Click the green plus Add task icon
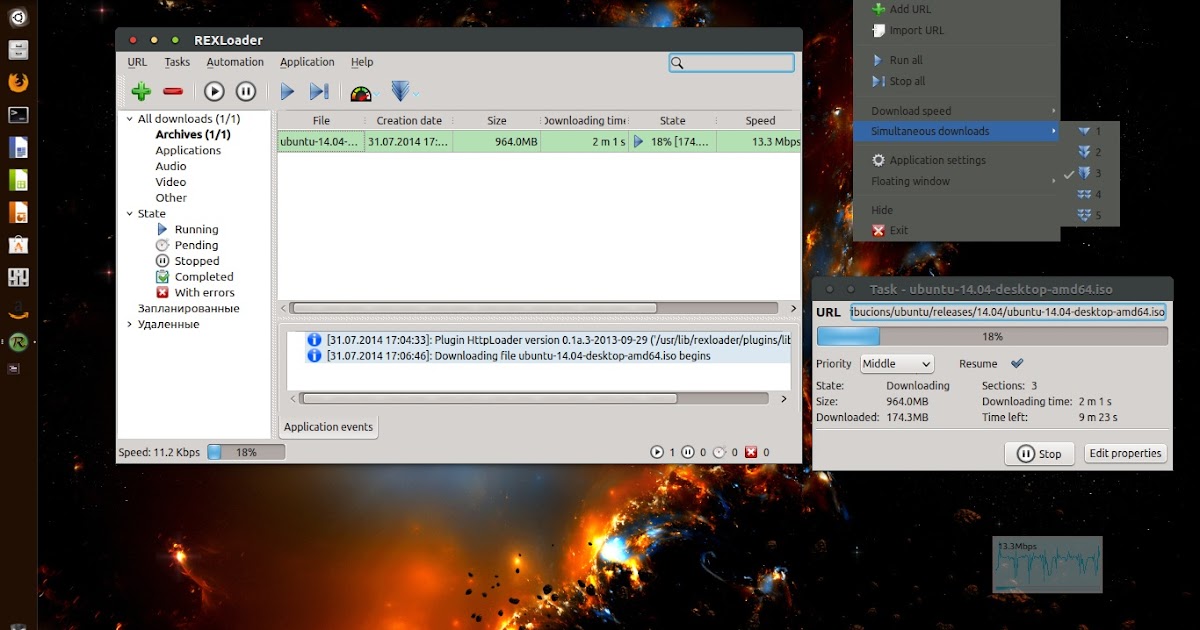Viewport: 1200px width, 630px height. point(141,92)
